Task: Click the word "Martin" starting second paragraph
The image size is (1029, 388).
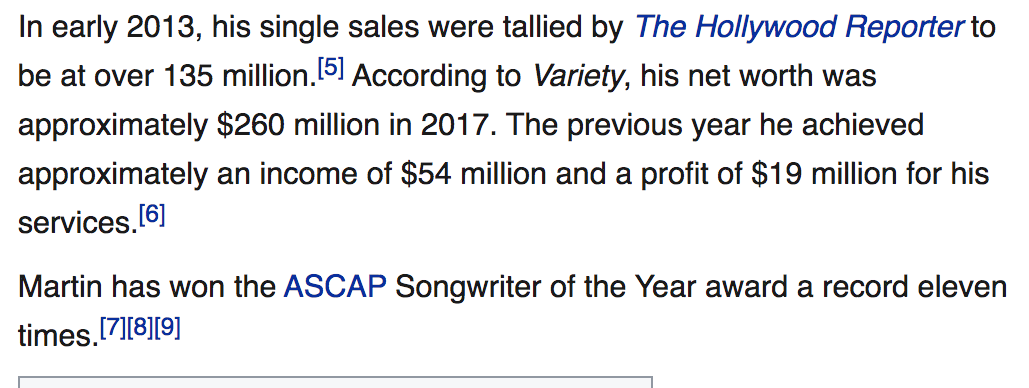Action: [x=60, y=287]
